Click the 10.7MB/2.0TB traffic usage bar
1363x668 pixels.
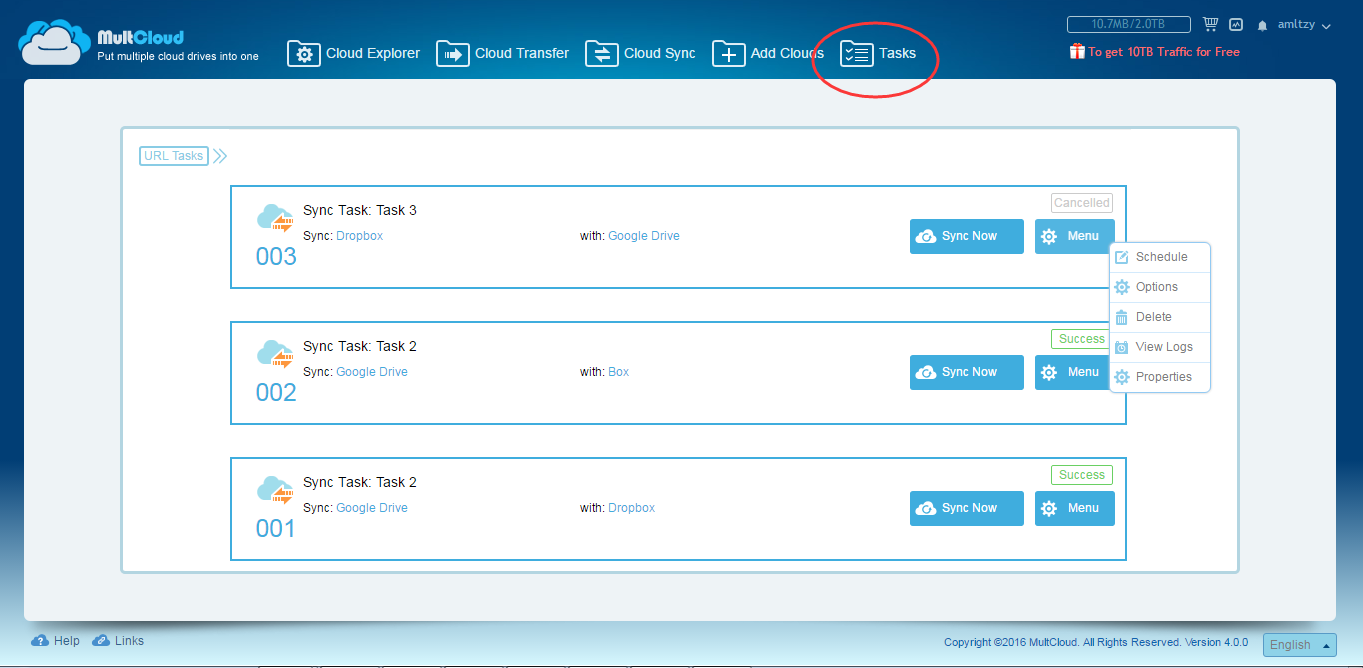(1129, 24)
